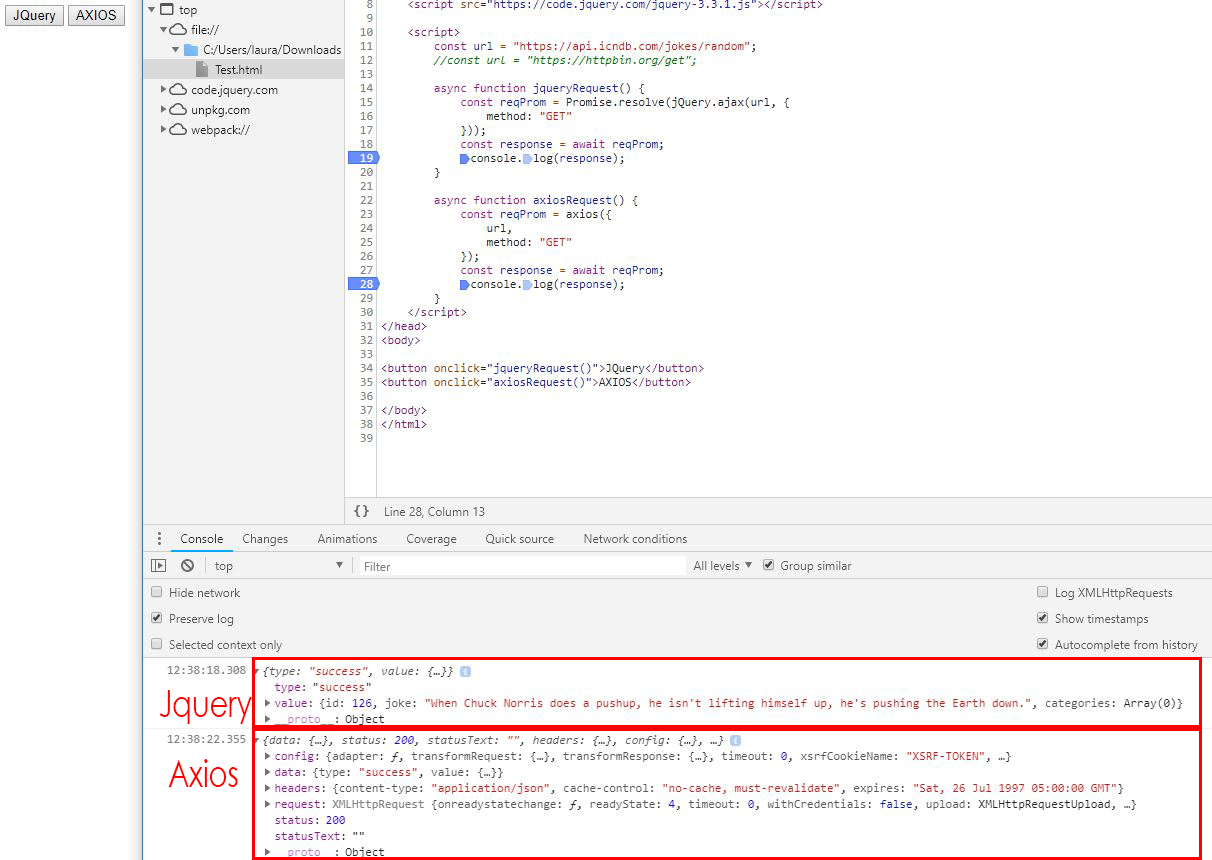Image resolution: width=1212 pixels, height=860 pixels.
Task: Expand the config property in Axios response
Action: (267, 756)
